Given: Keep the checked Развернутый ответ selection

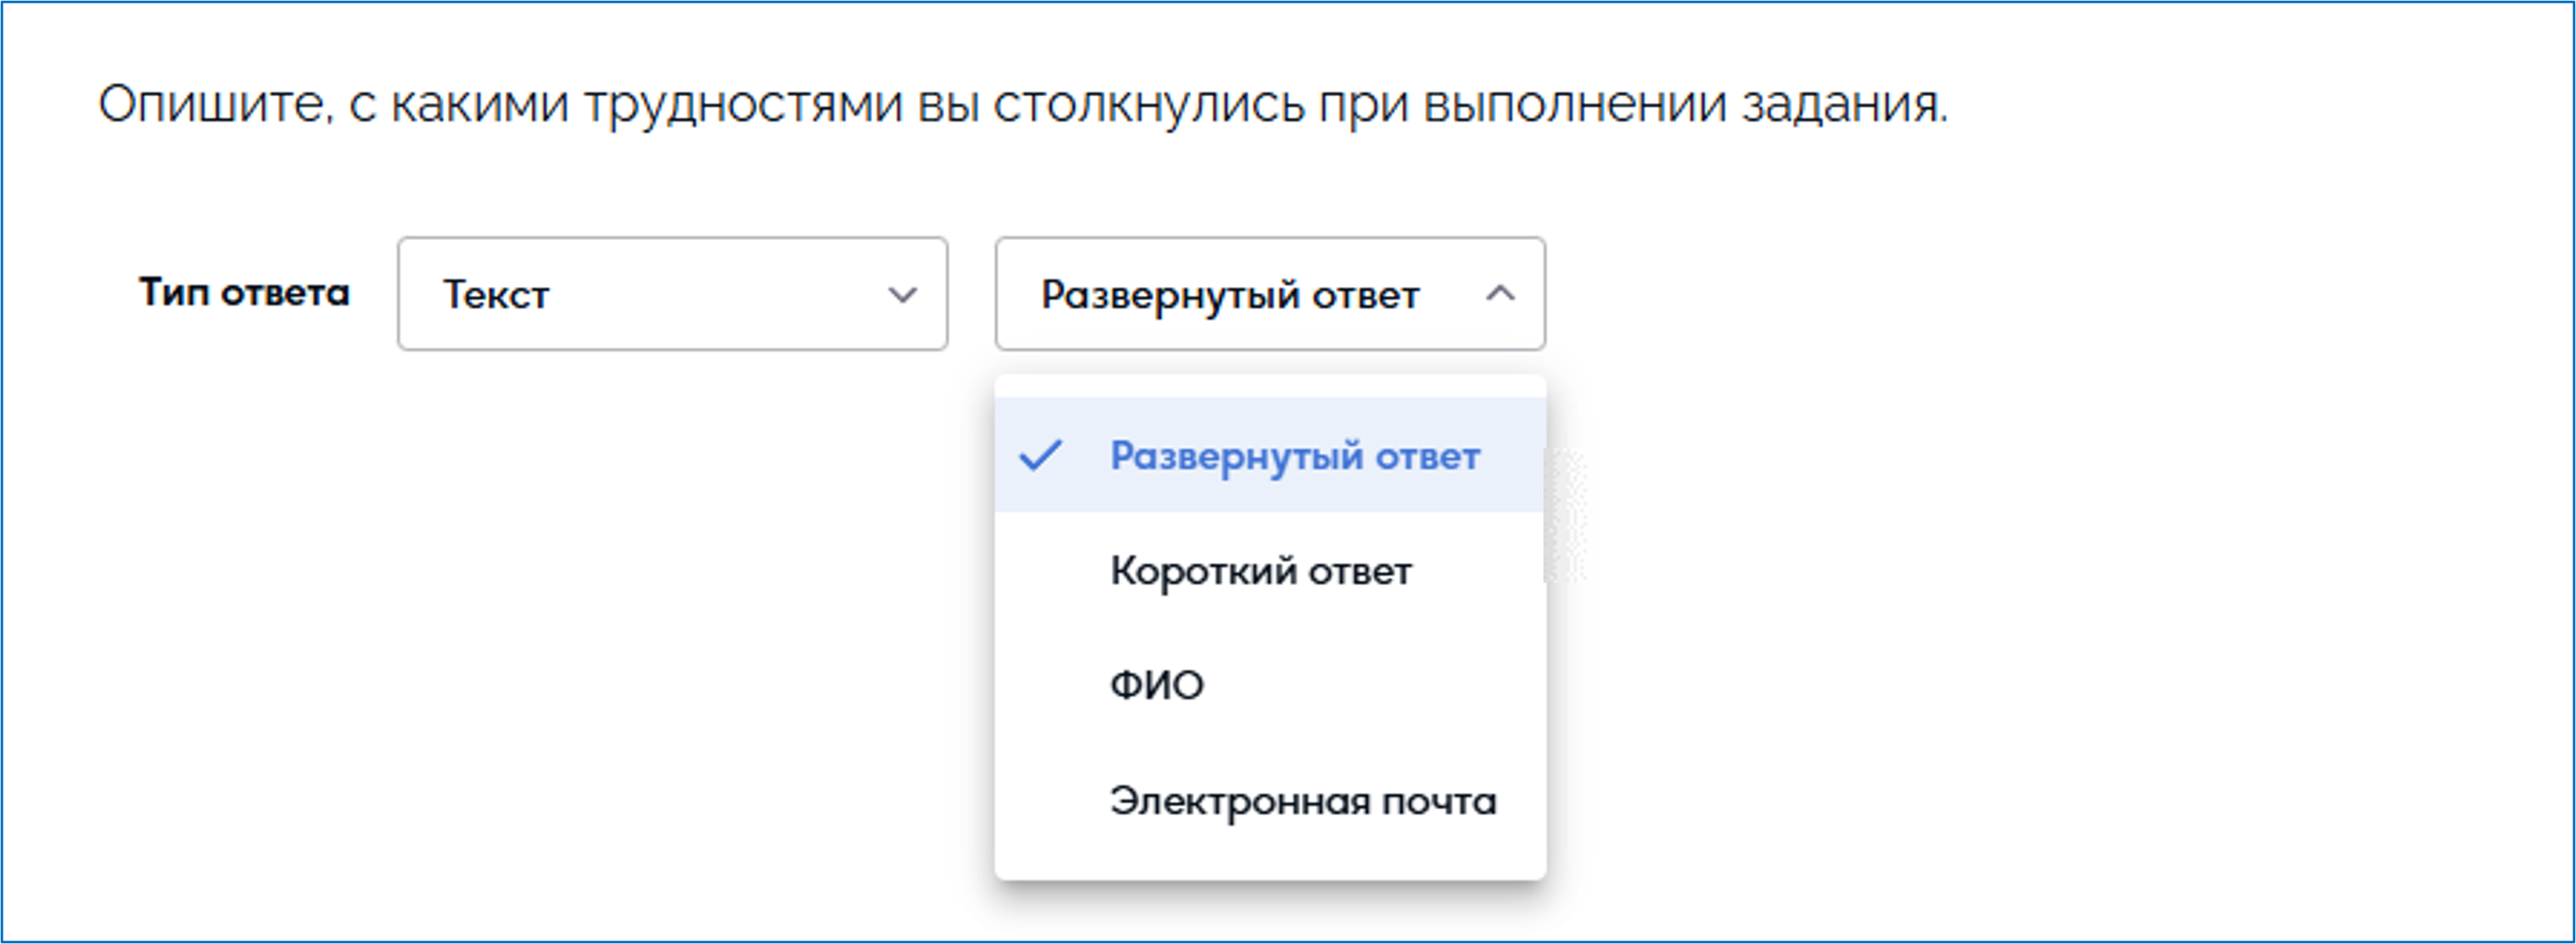Looking at the screenshot, I should point(1294,456).
